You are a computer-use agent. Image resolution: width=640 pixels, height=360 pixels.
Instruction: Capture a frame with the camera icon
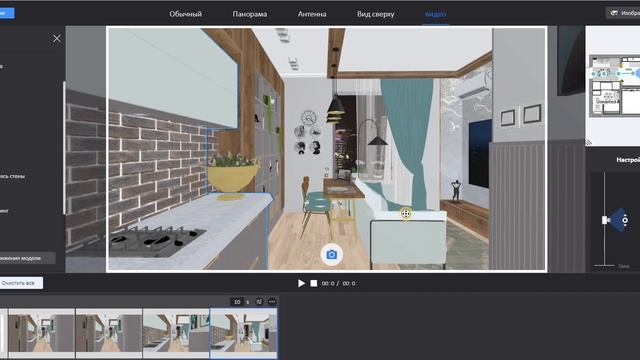331,255
